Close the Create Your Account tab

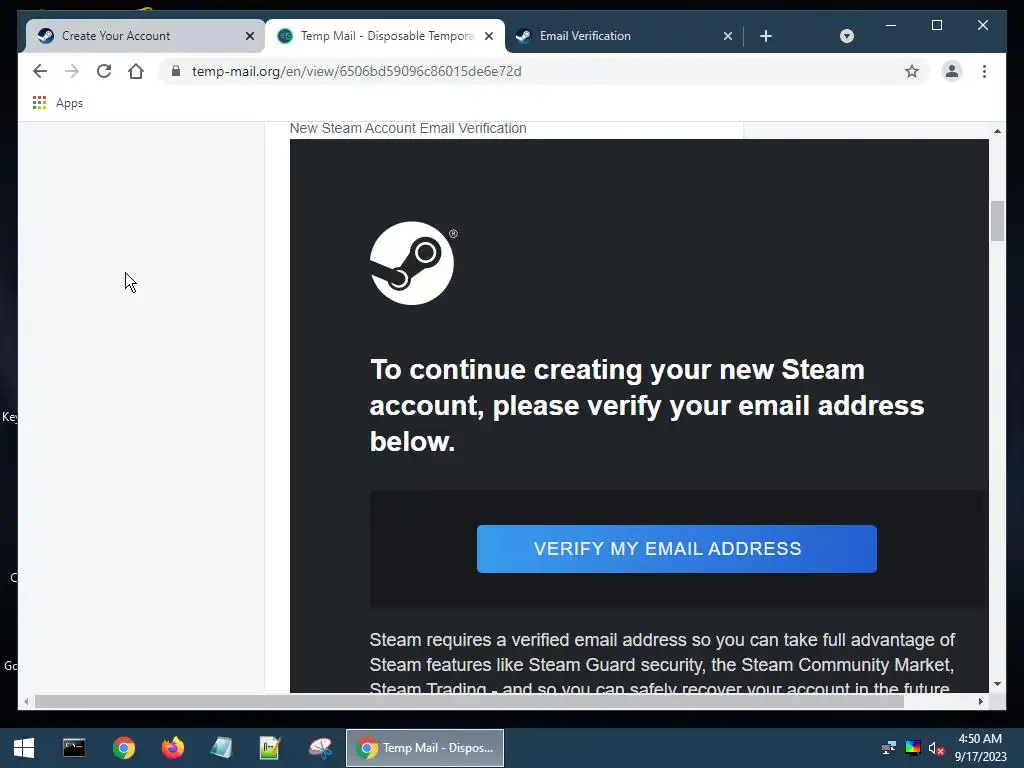pos(249,36)
